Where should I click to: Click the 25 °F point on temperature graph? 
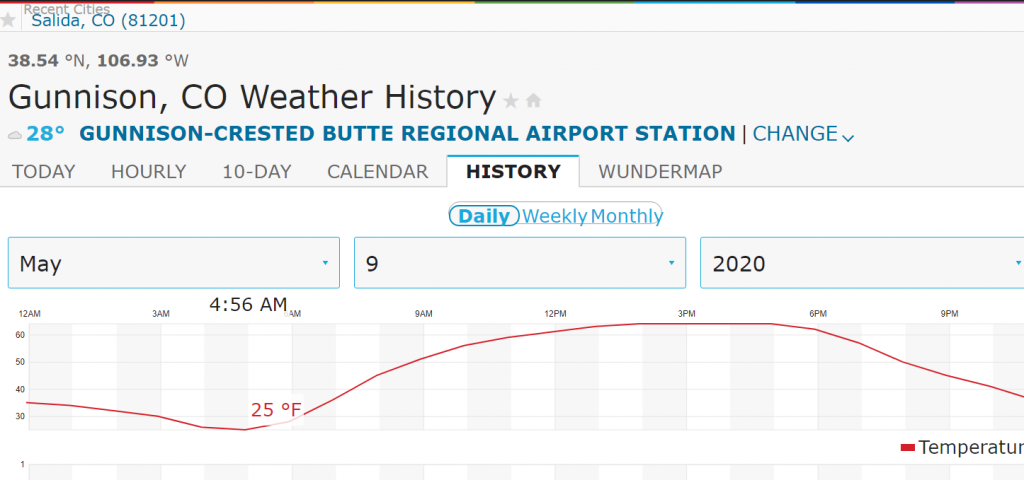coord(244,429)
